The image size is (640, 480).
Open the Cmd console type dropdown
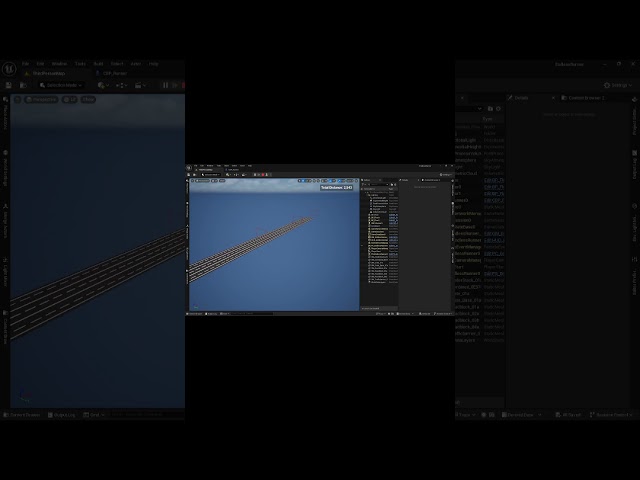(94, 415)
